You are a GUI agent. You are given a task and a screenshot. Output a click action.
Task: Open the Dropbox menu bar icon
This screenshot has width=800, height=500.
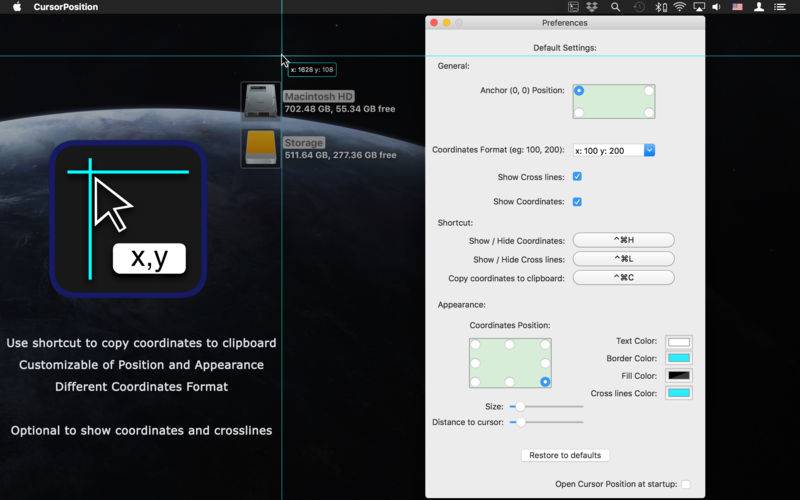pyautogui.click(x=592, y=7)
